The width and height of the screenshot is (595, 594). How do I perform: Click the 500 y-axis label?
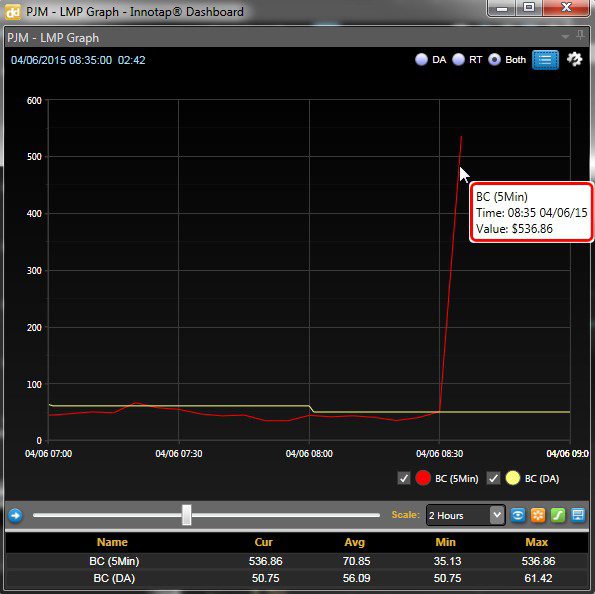34,157
